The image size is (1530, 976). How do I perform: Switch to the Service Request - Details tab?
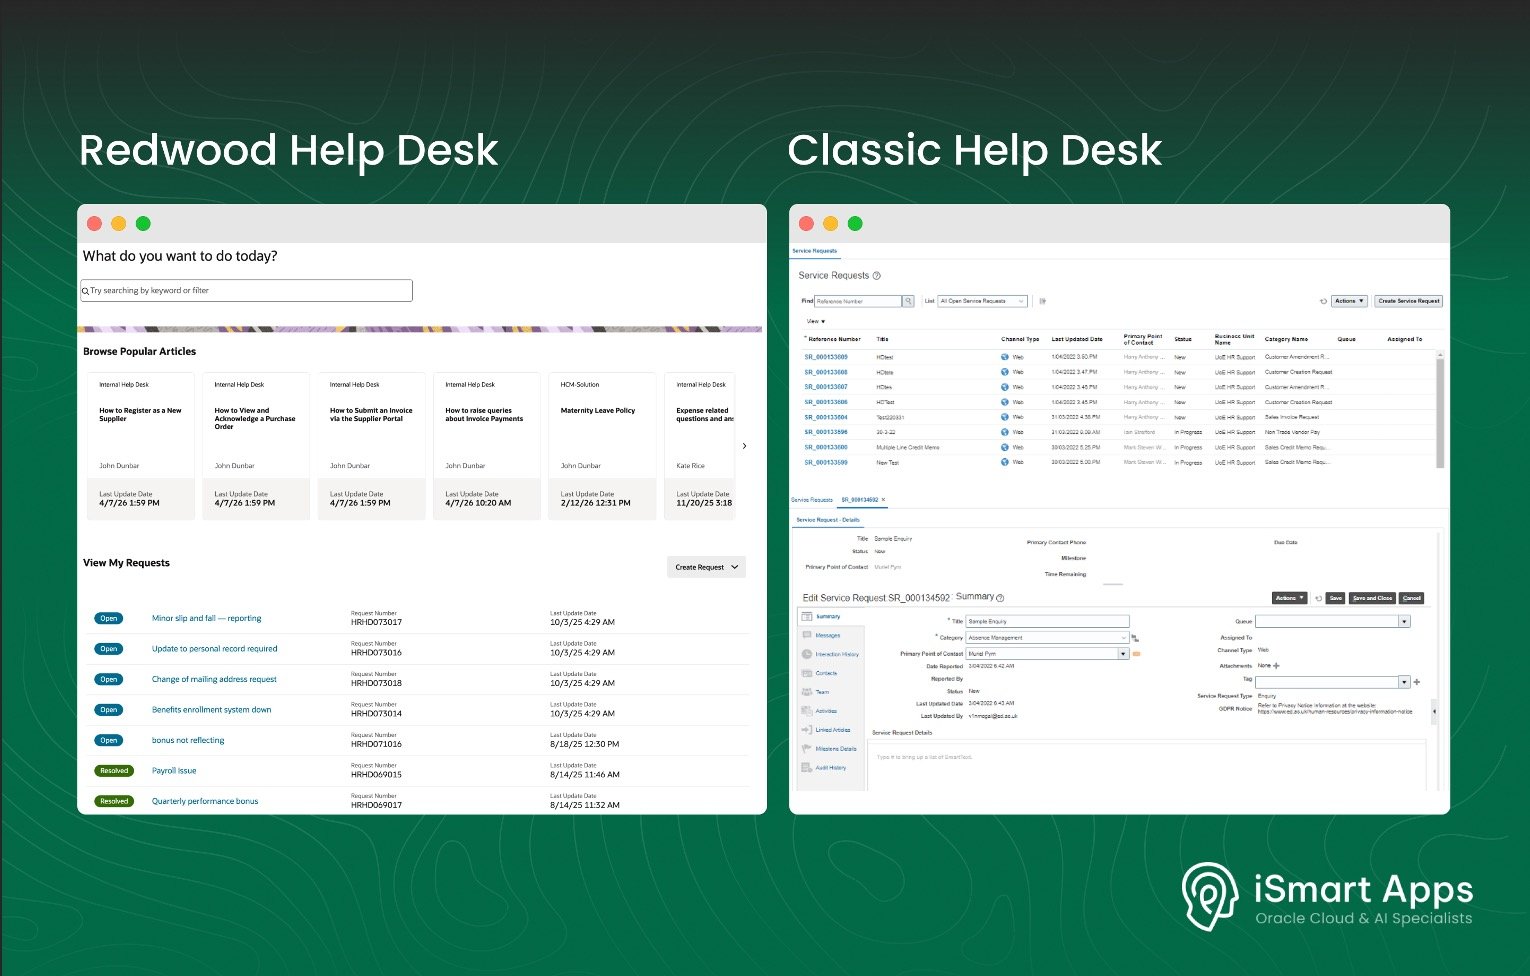[x=827, y=520]
